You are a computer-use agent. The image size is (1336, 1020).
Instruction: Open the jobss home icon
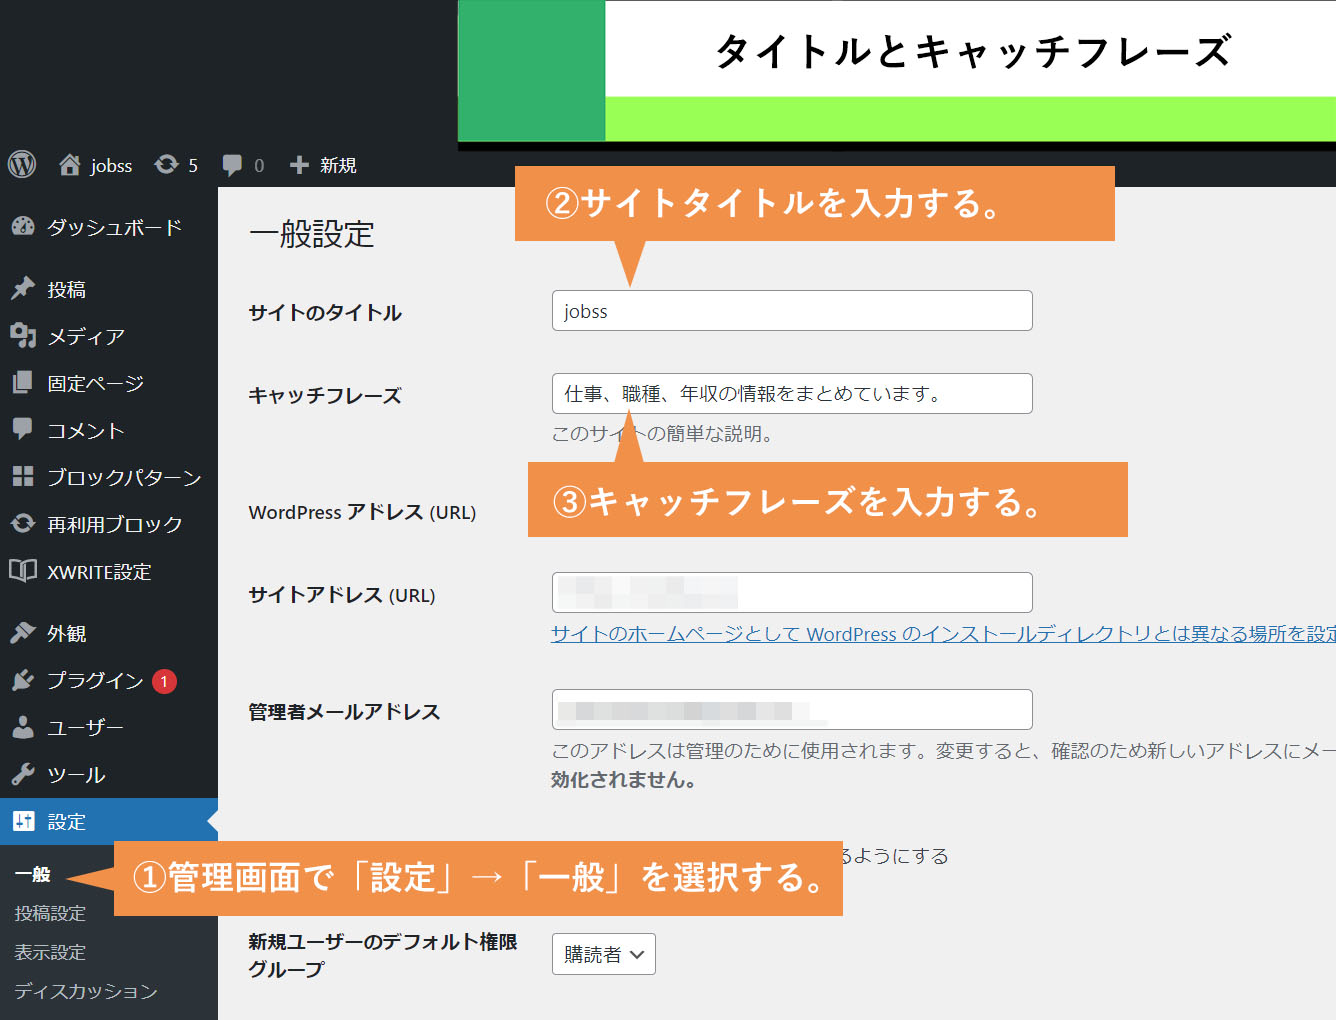click(x=70, y=164)
